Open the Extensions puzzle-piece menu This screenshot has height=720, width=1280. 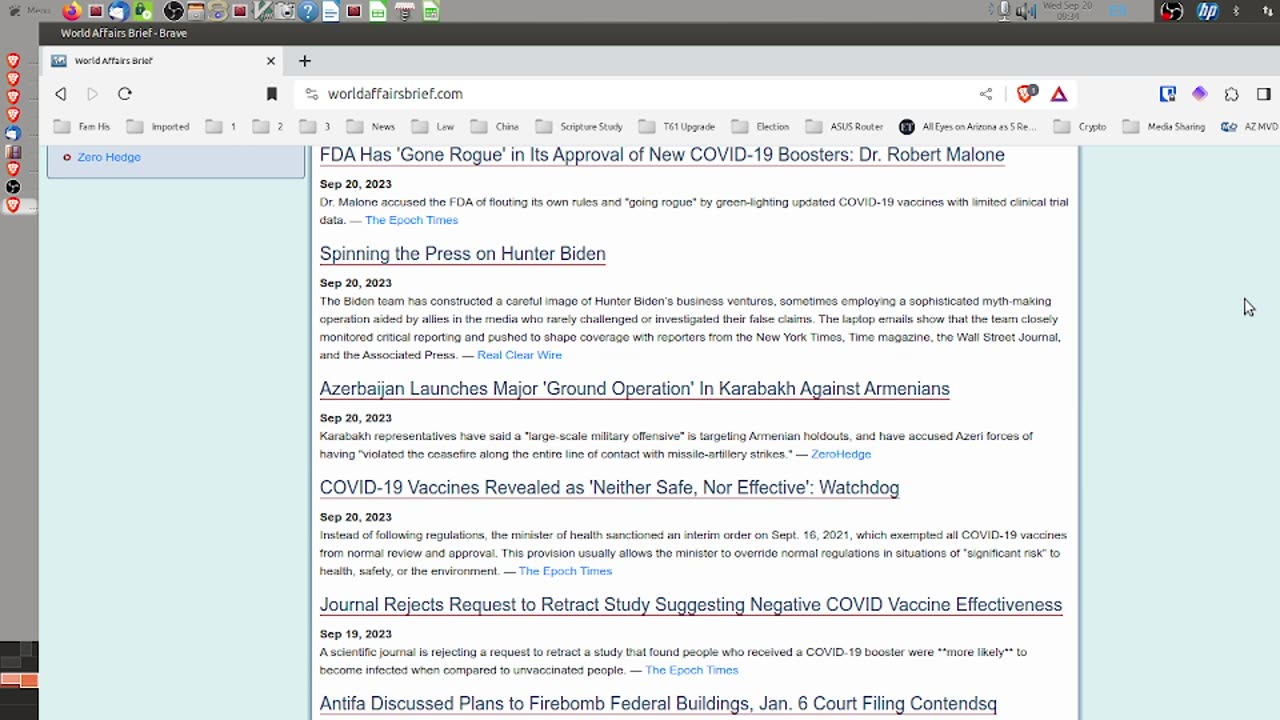[x=1231, y=94]
